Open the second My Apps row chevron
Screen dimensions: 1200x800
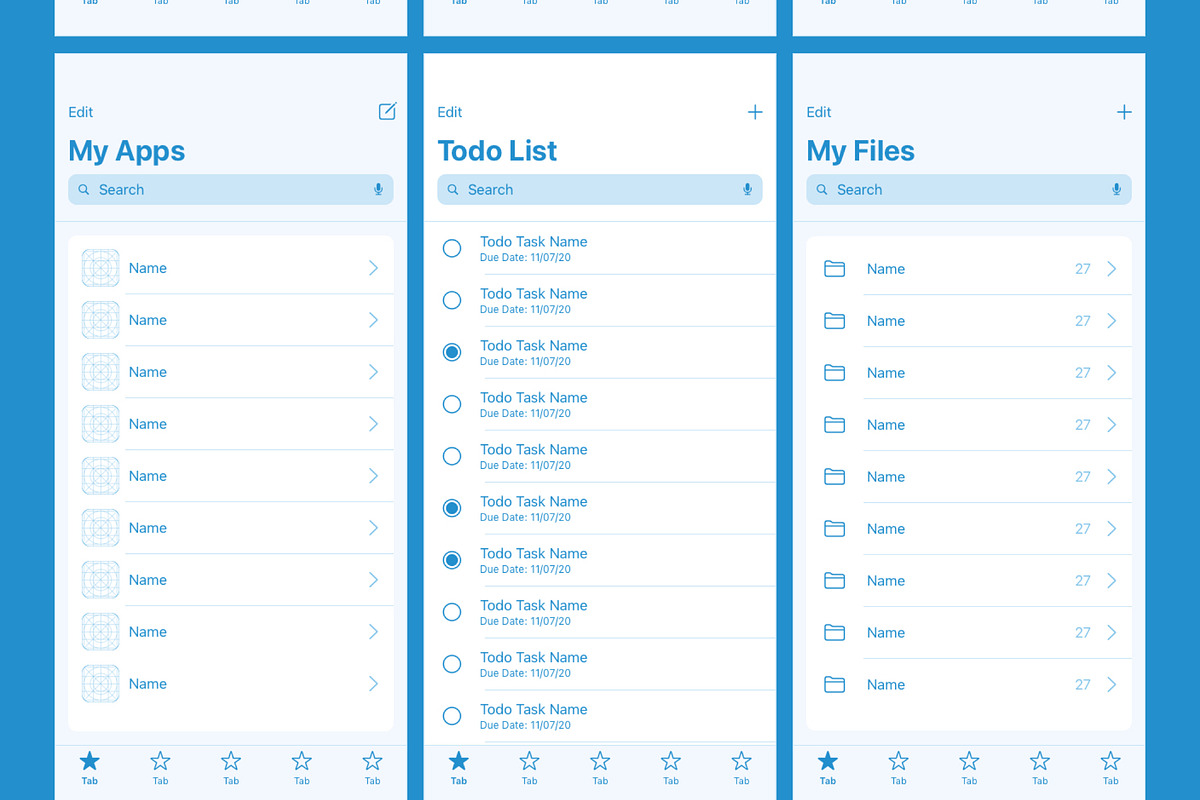[x=374, y=320]
